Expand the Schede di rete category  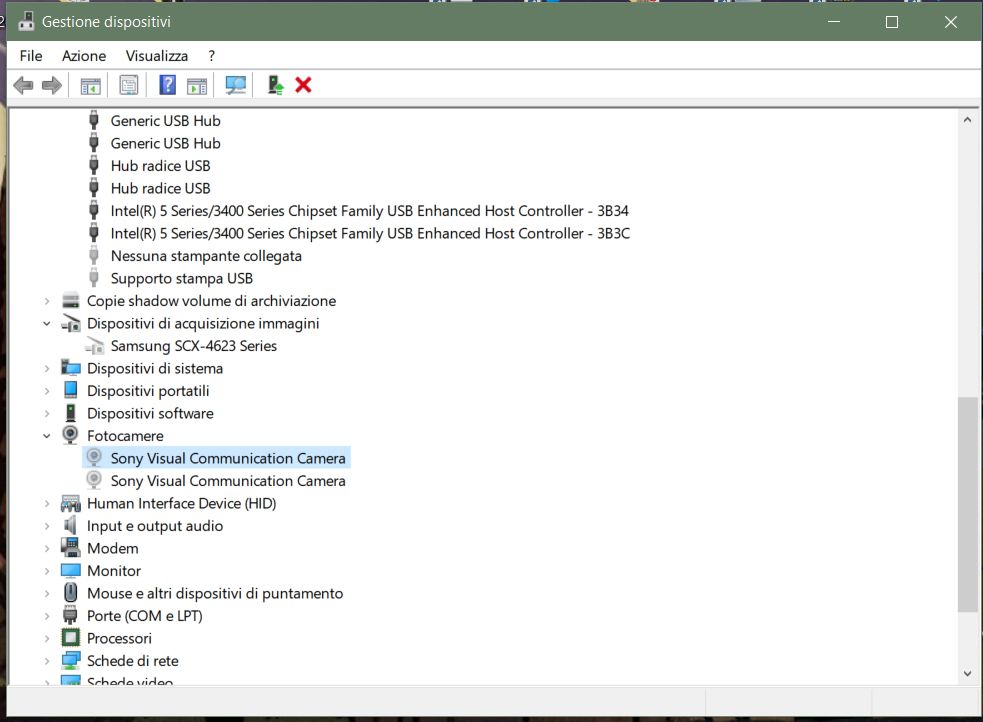coord(47,661)
